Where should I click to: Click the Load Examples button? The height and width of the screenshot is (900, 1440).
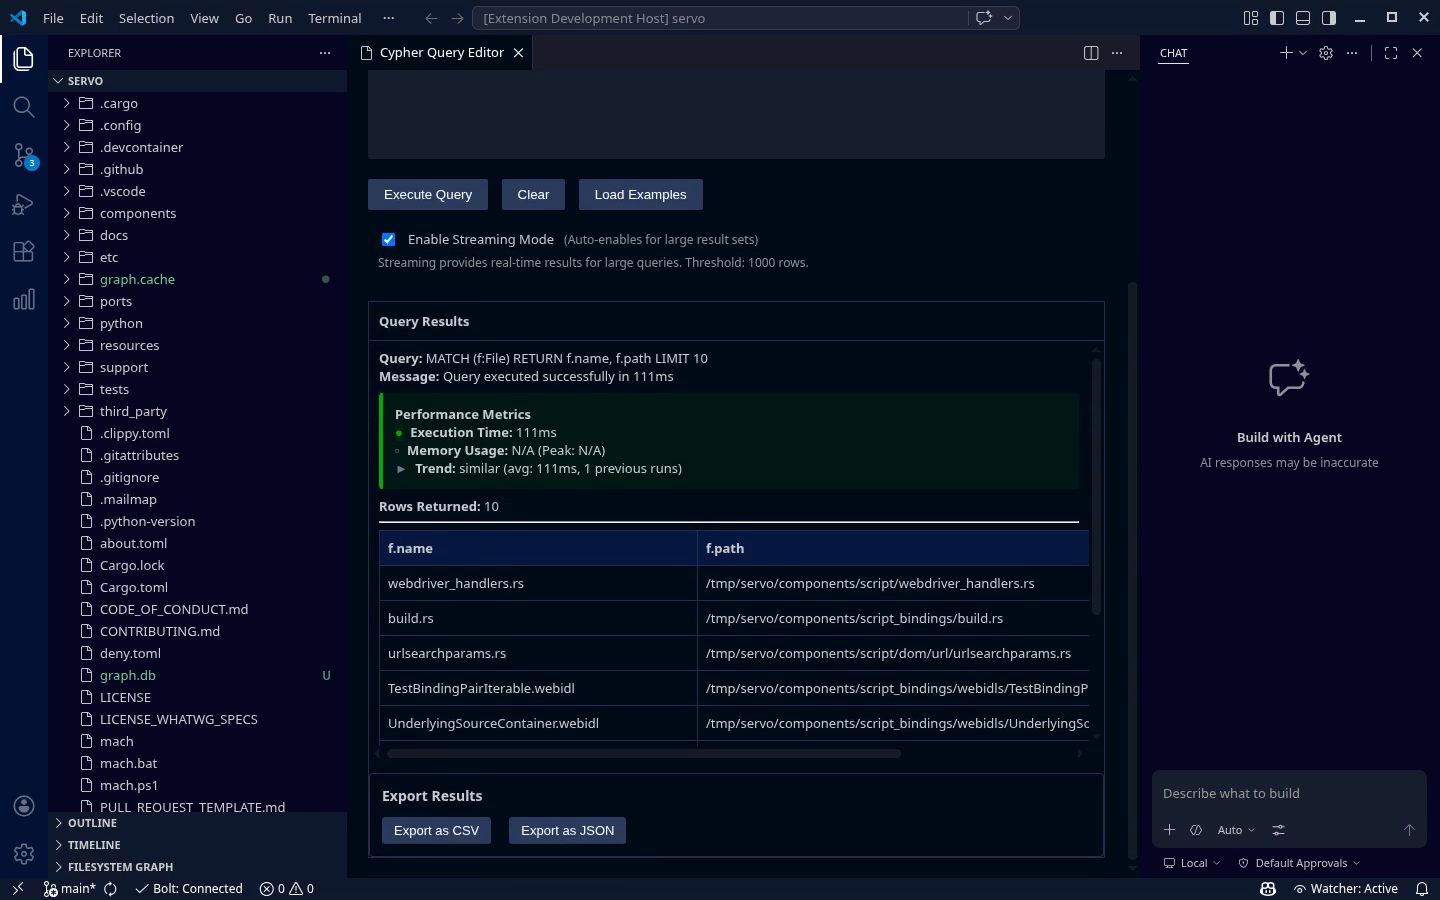click(x=640, y=194)
